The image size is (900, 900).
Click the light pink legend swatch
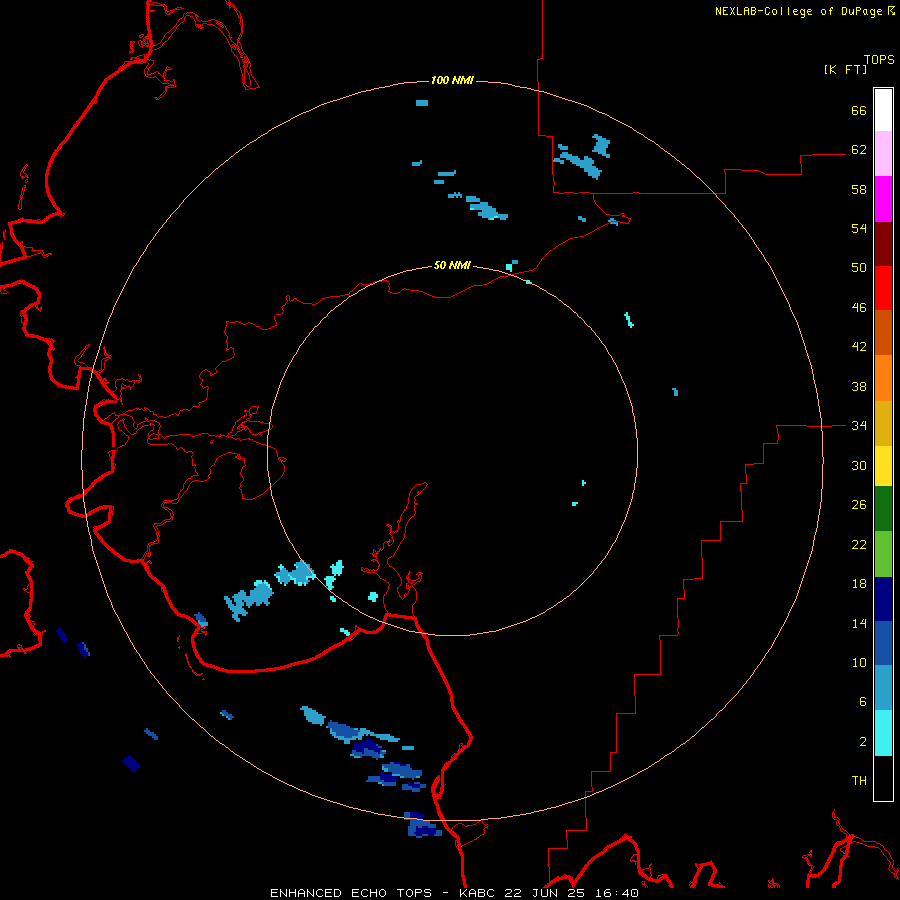click(883, 153)
